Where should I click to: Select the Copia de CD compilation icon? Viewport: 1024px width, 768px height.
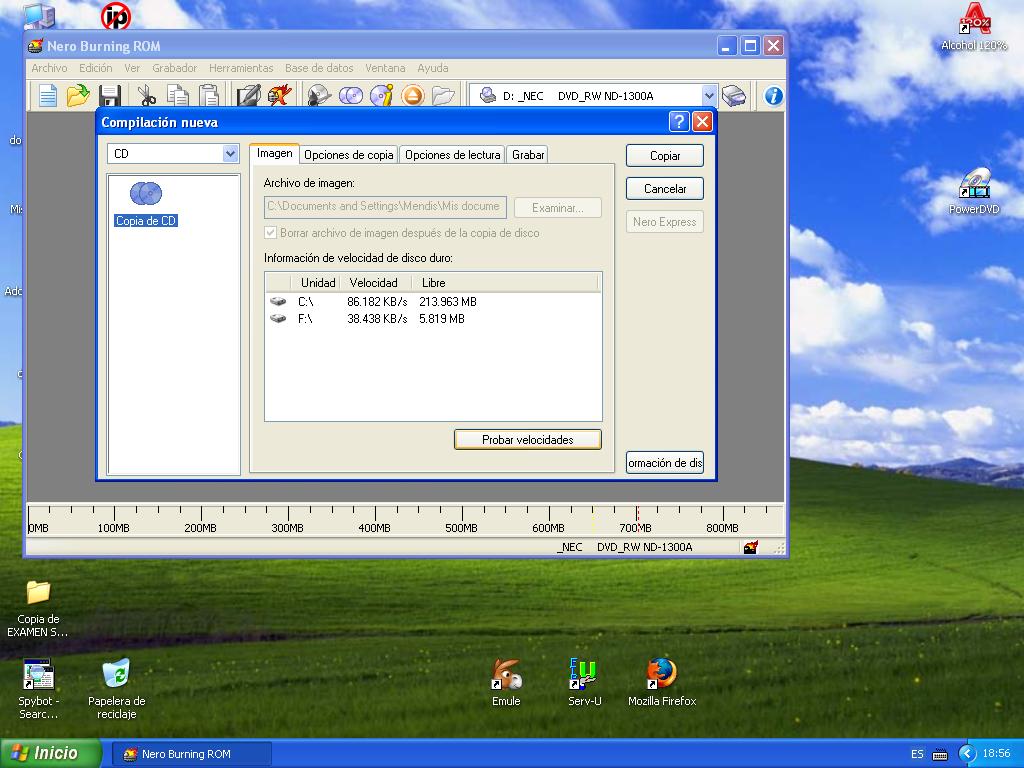146,204
